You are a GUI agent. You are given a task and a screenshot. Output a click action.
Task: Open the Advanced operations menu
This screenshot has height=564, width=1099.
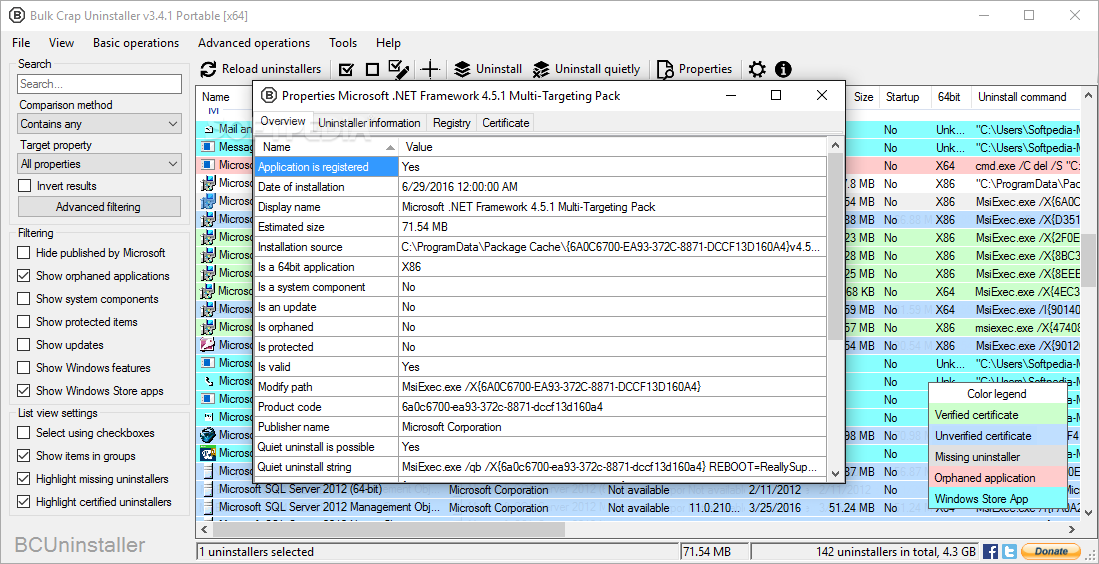coord(254,43)
